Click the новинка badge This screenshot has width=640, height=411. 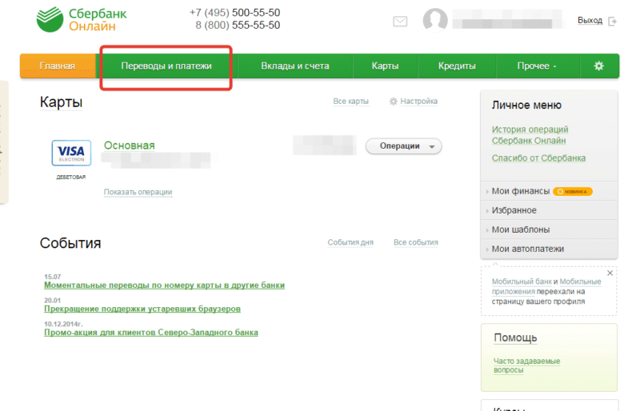(x=573, y=191)
